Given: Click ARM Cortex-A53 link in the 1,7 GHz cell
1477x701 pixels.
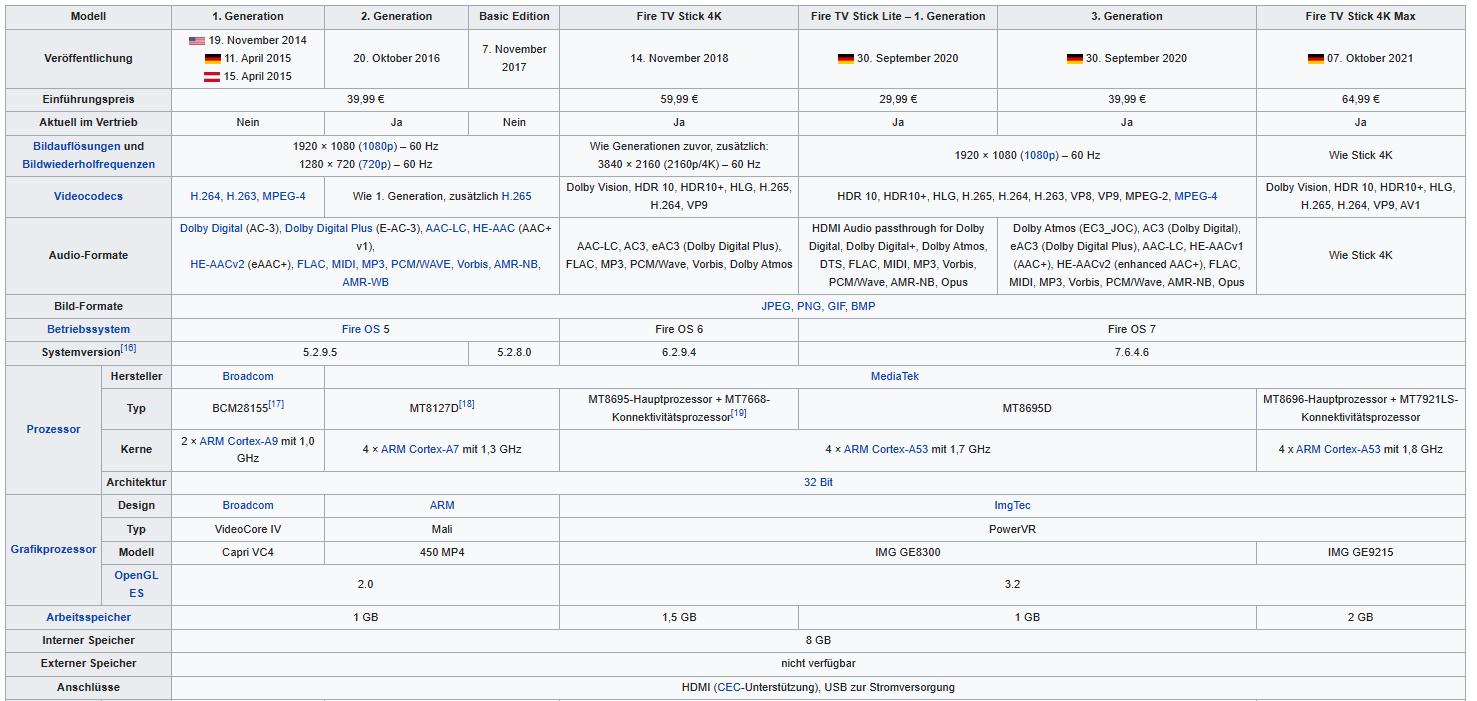Looking at the screenshot, I should coord(886,449).
